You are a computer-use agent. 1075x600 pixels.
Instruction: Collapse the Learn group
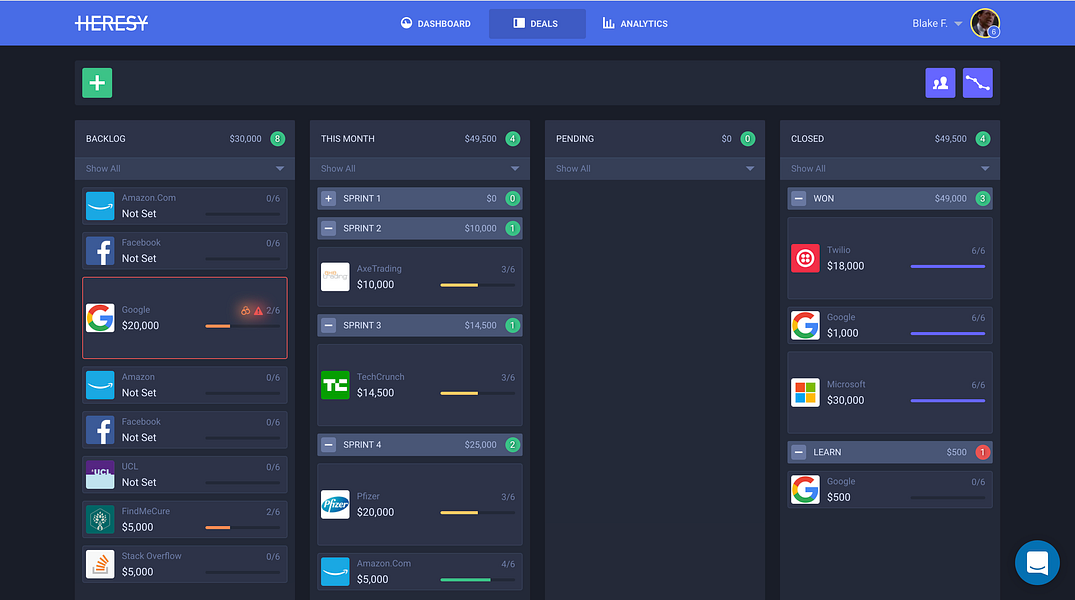click(798, 453)
